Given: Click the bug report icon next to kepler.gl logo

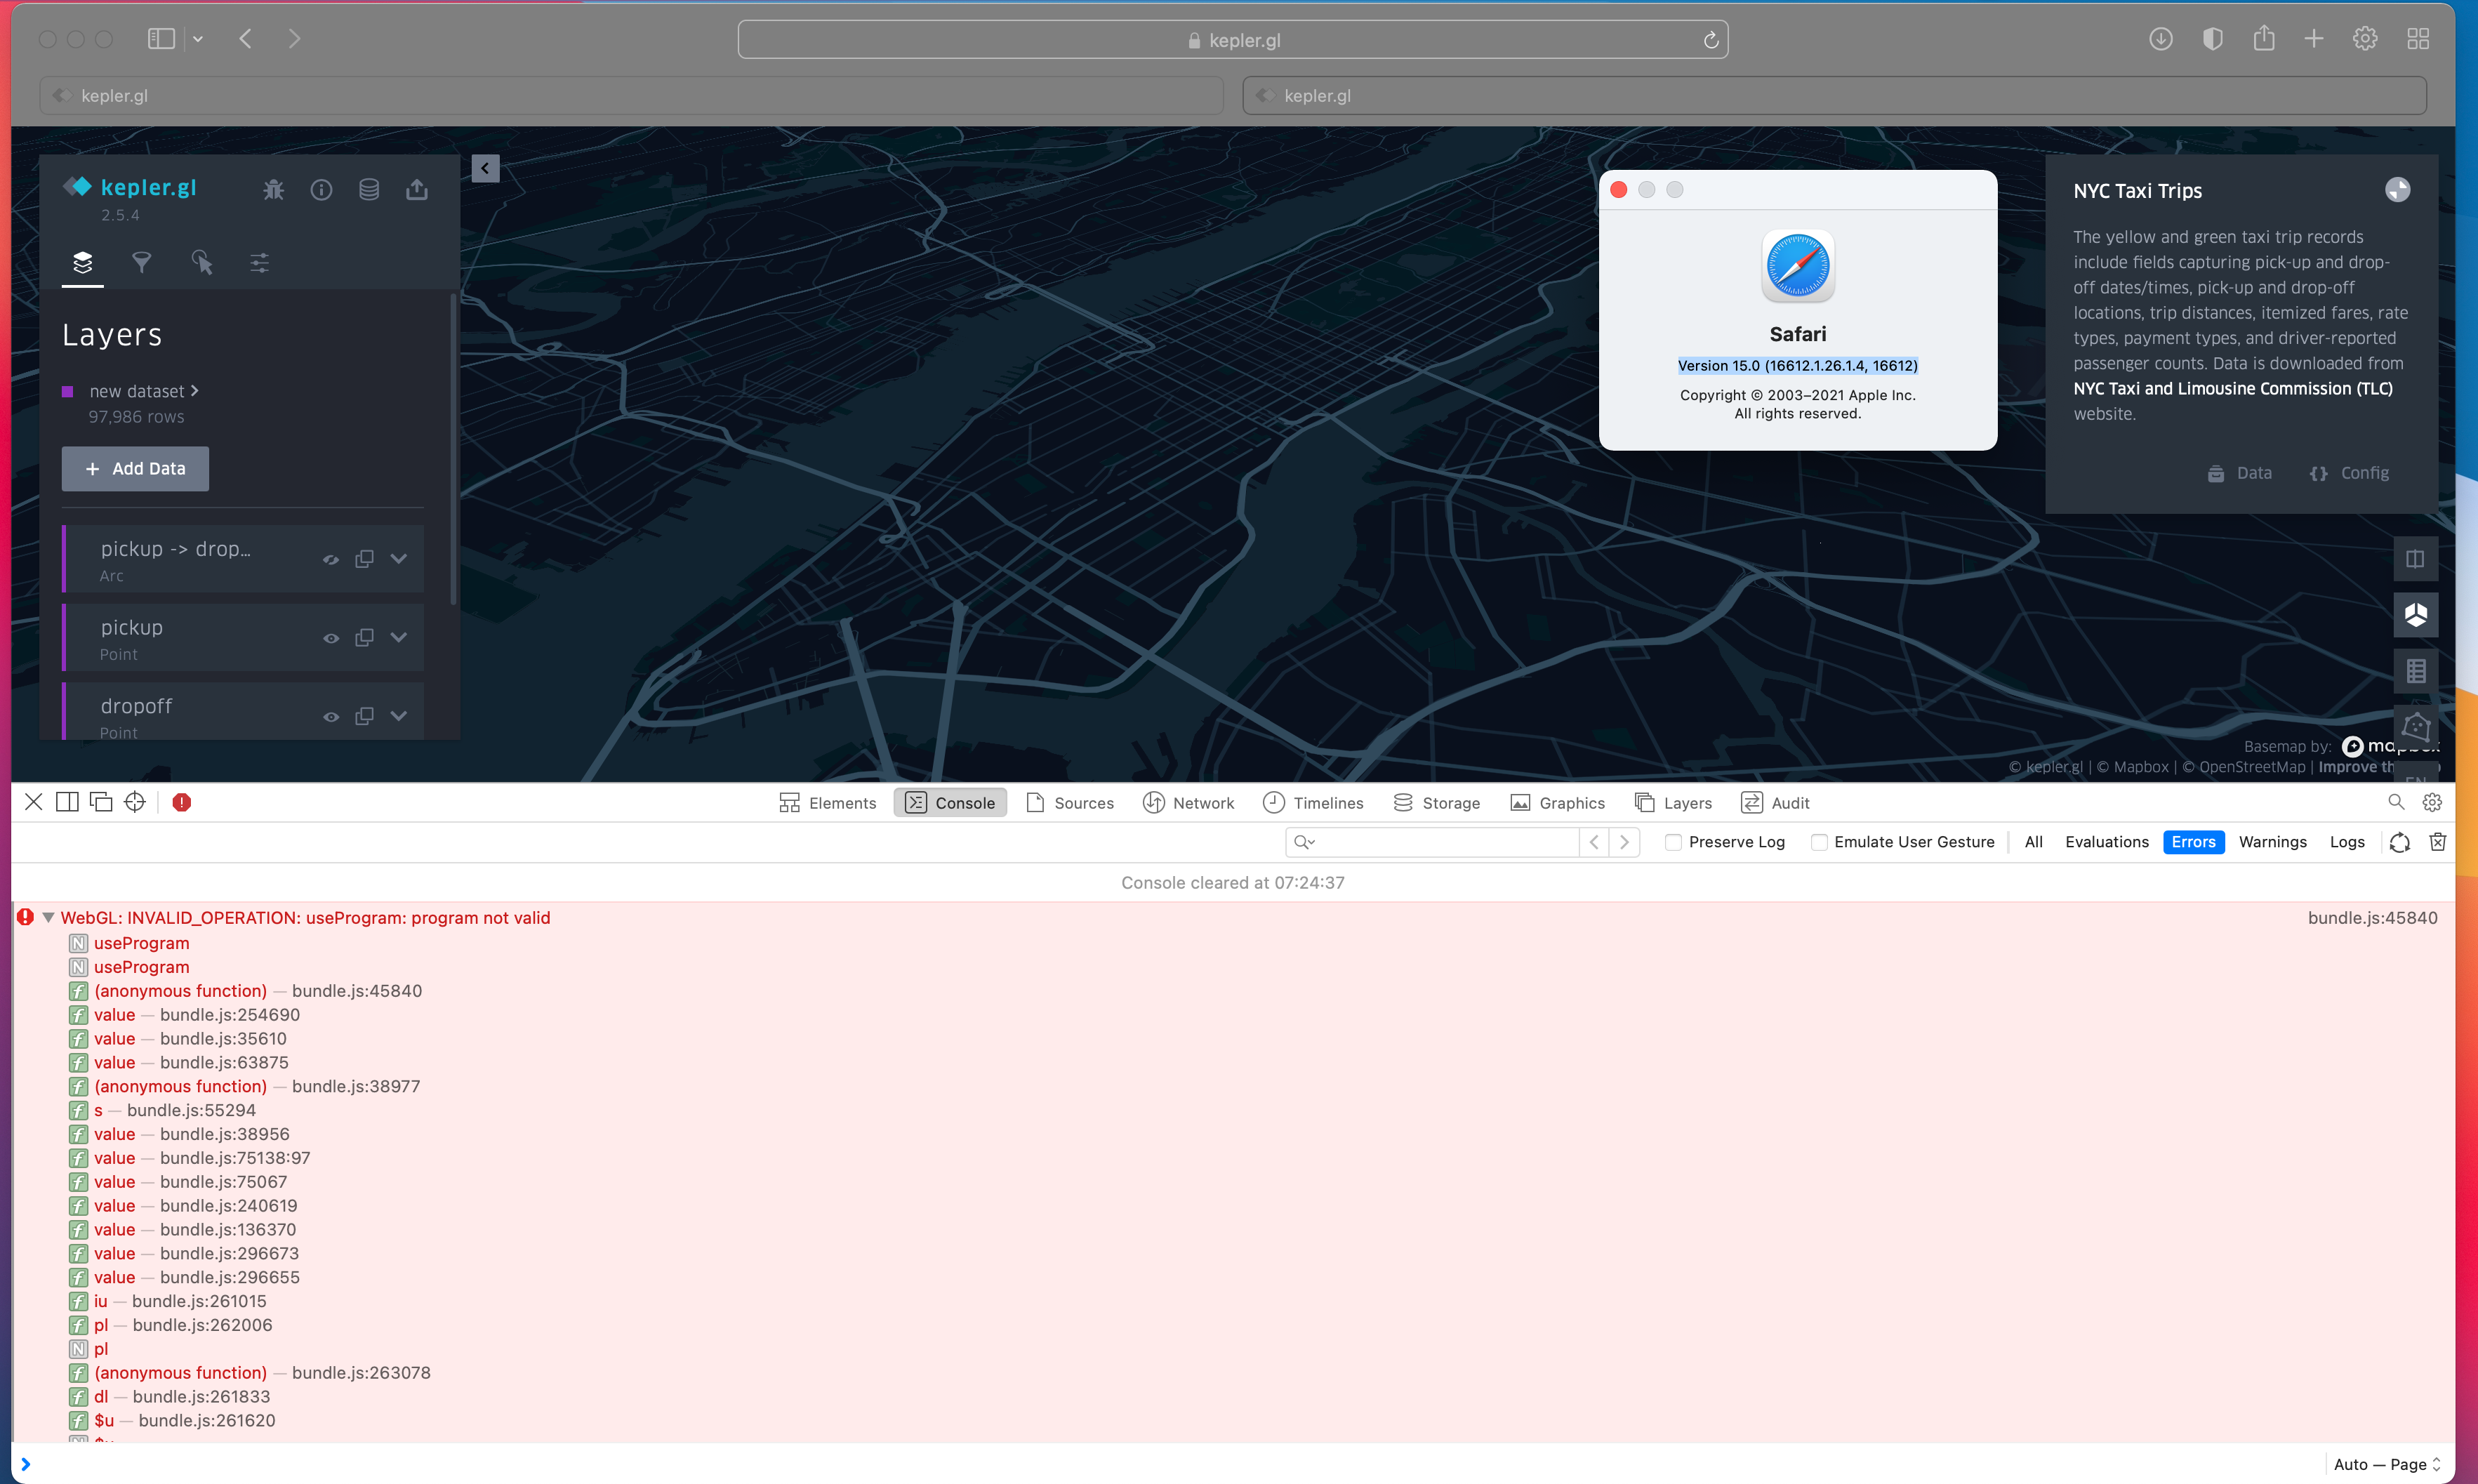Looking at the screenshot, I should (273, 189).
